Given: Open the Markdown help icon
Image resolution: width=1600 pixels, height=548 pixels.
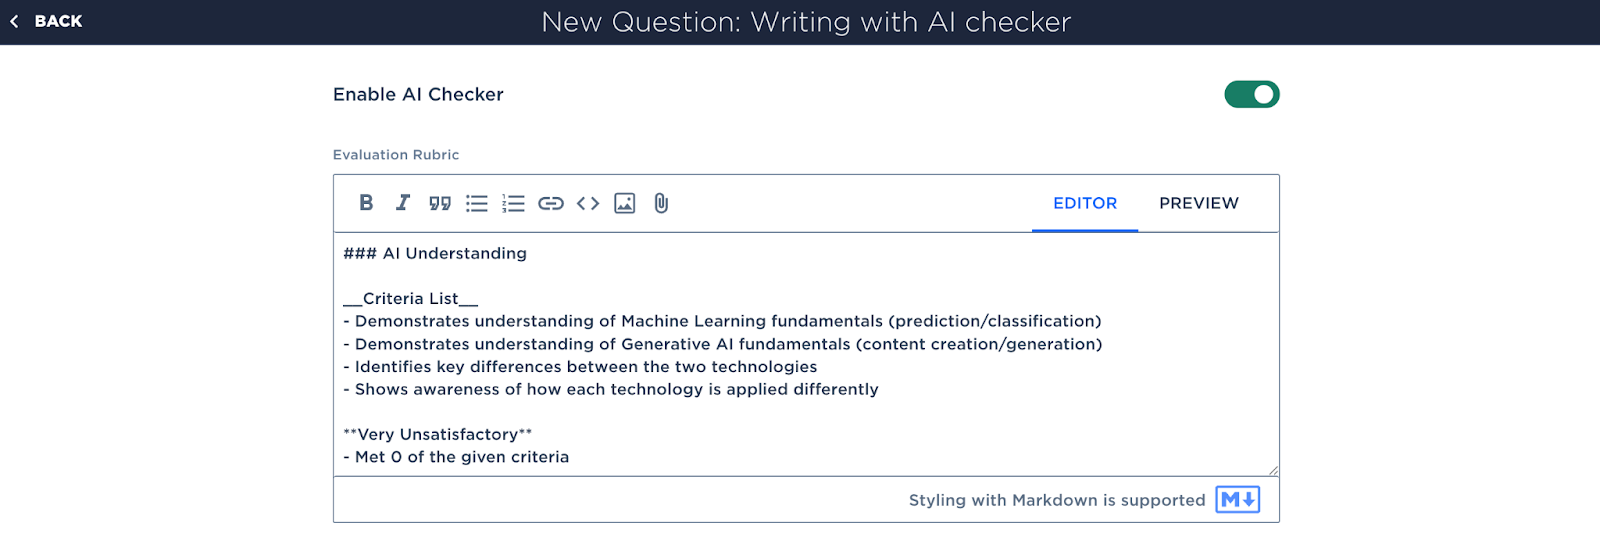Looking at the screenshot, I should (x=1238, y=499).
